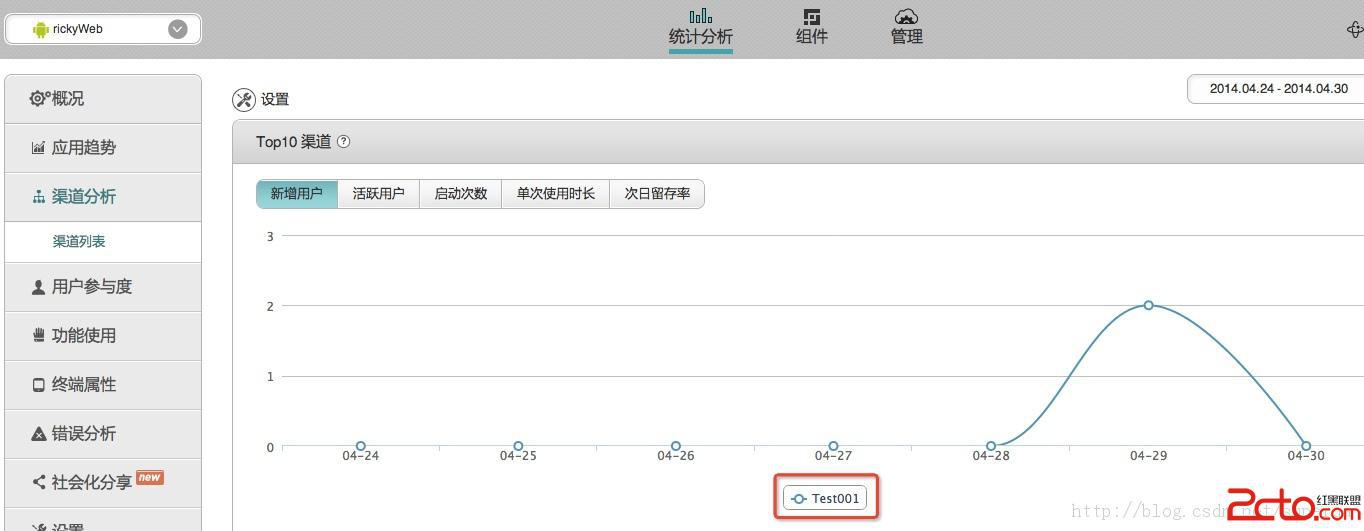Open the 设置 link next to the wrench
The image size is (1364, 531).
point(275,99)
